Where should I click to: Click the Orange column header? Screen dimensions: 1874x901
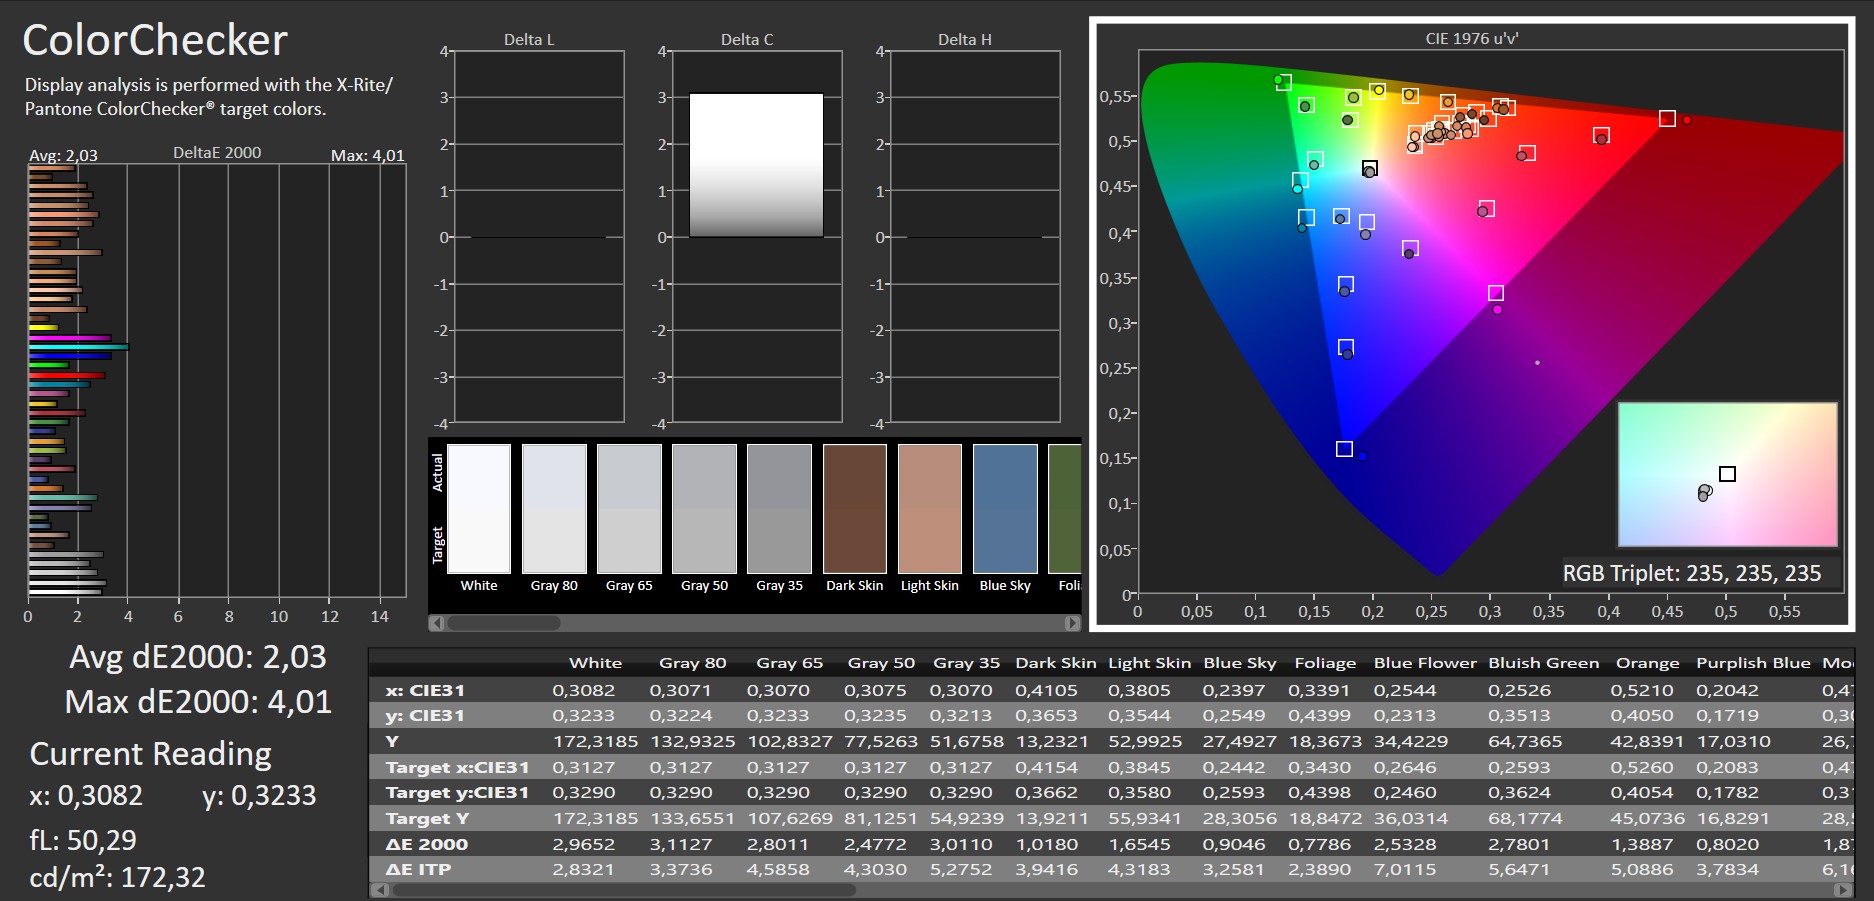1647,662
